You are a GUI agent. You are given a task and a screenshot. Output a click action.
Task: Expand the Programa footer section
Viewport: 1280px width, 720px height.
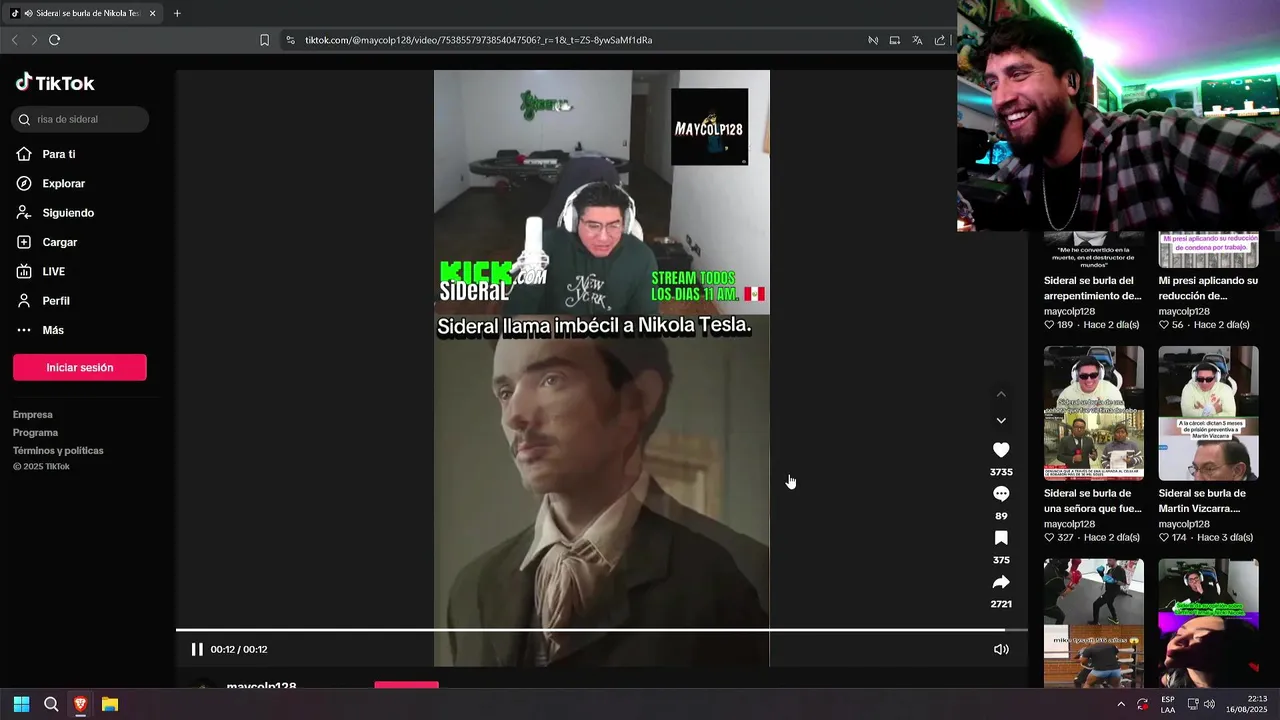pyautogui.click(x=35, y=433)
